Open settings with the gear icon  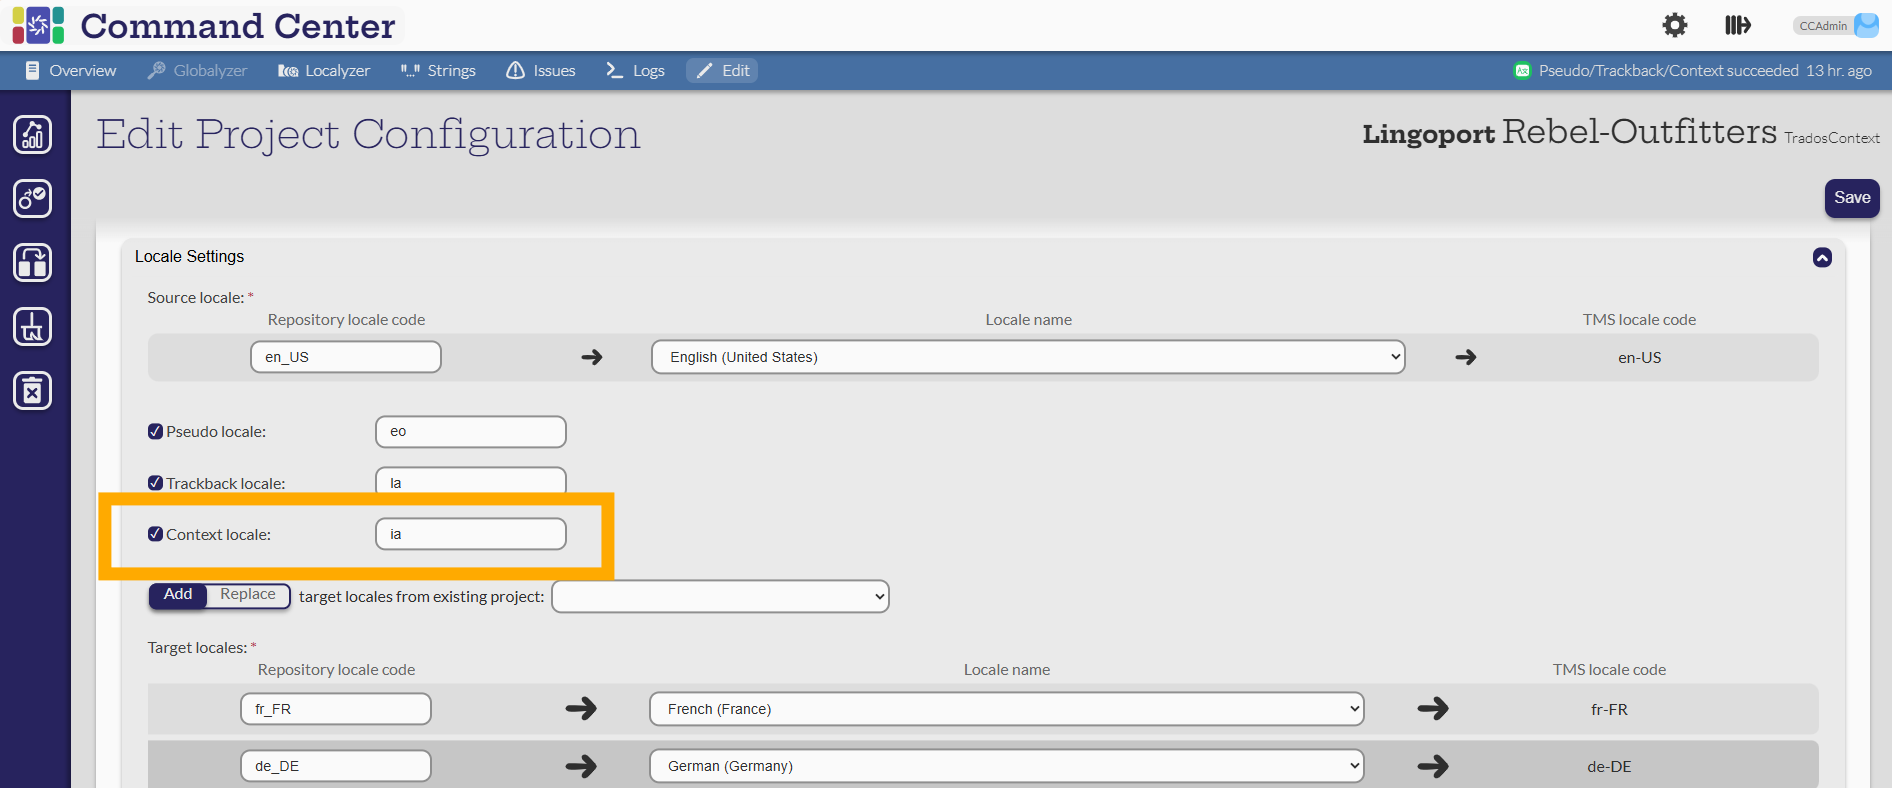(1674, 25)
